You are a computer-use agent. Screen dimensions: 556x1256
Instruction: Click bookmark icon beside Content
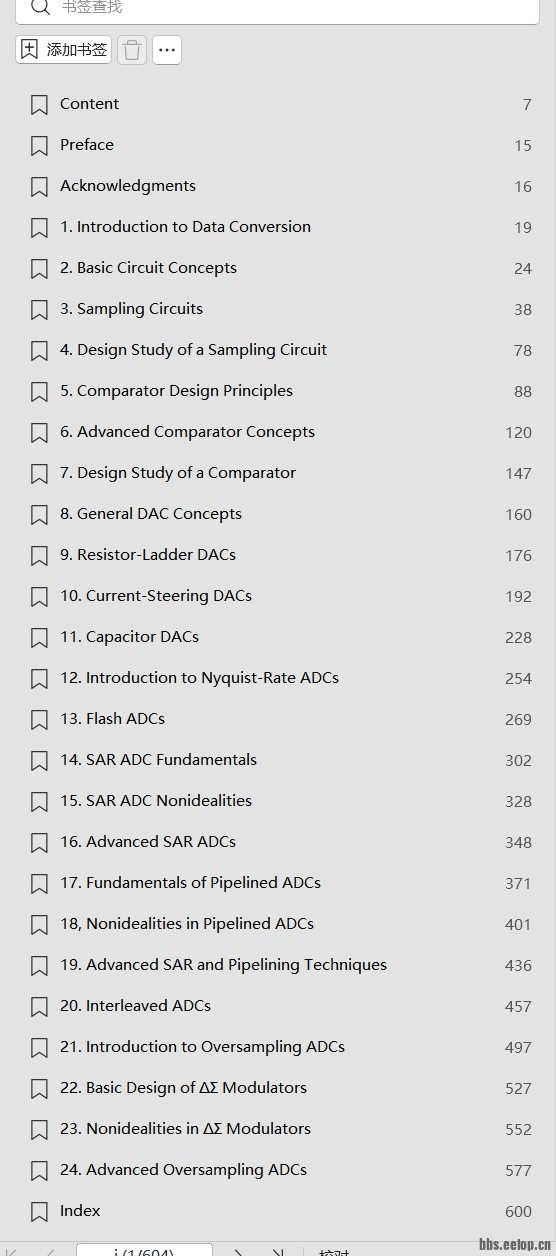point(39,105)
